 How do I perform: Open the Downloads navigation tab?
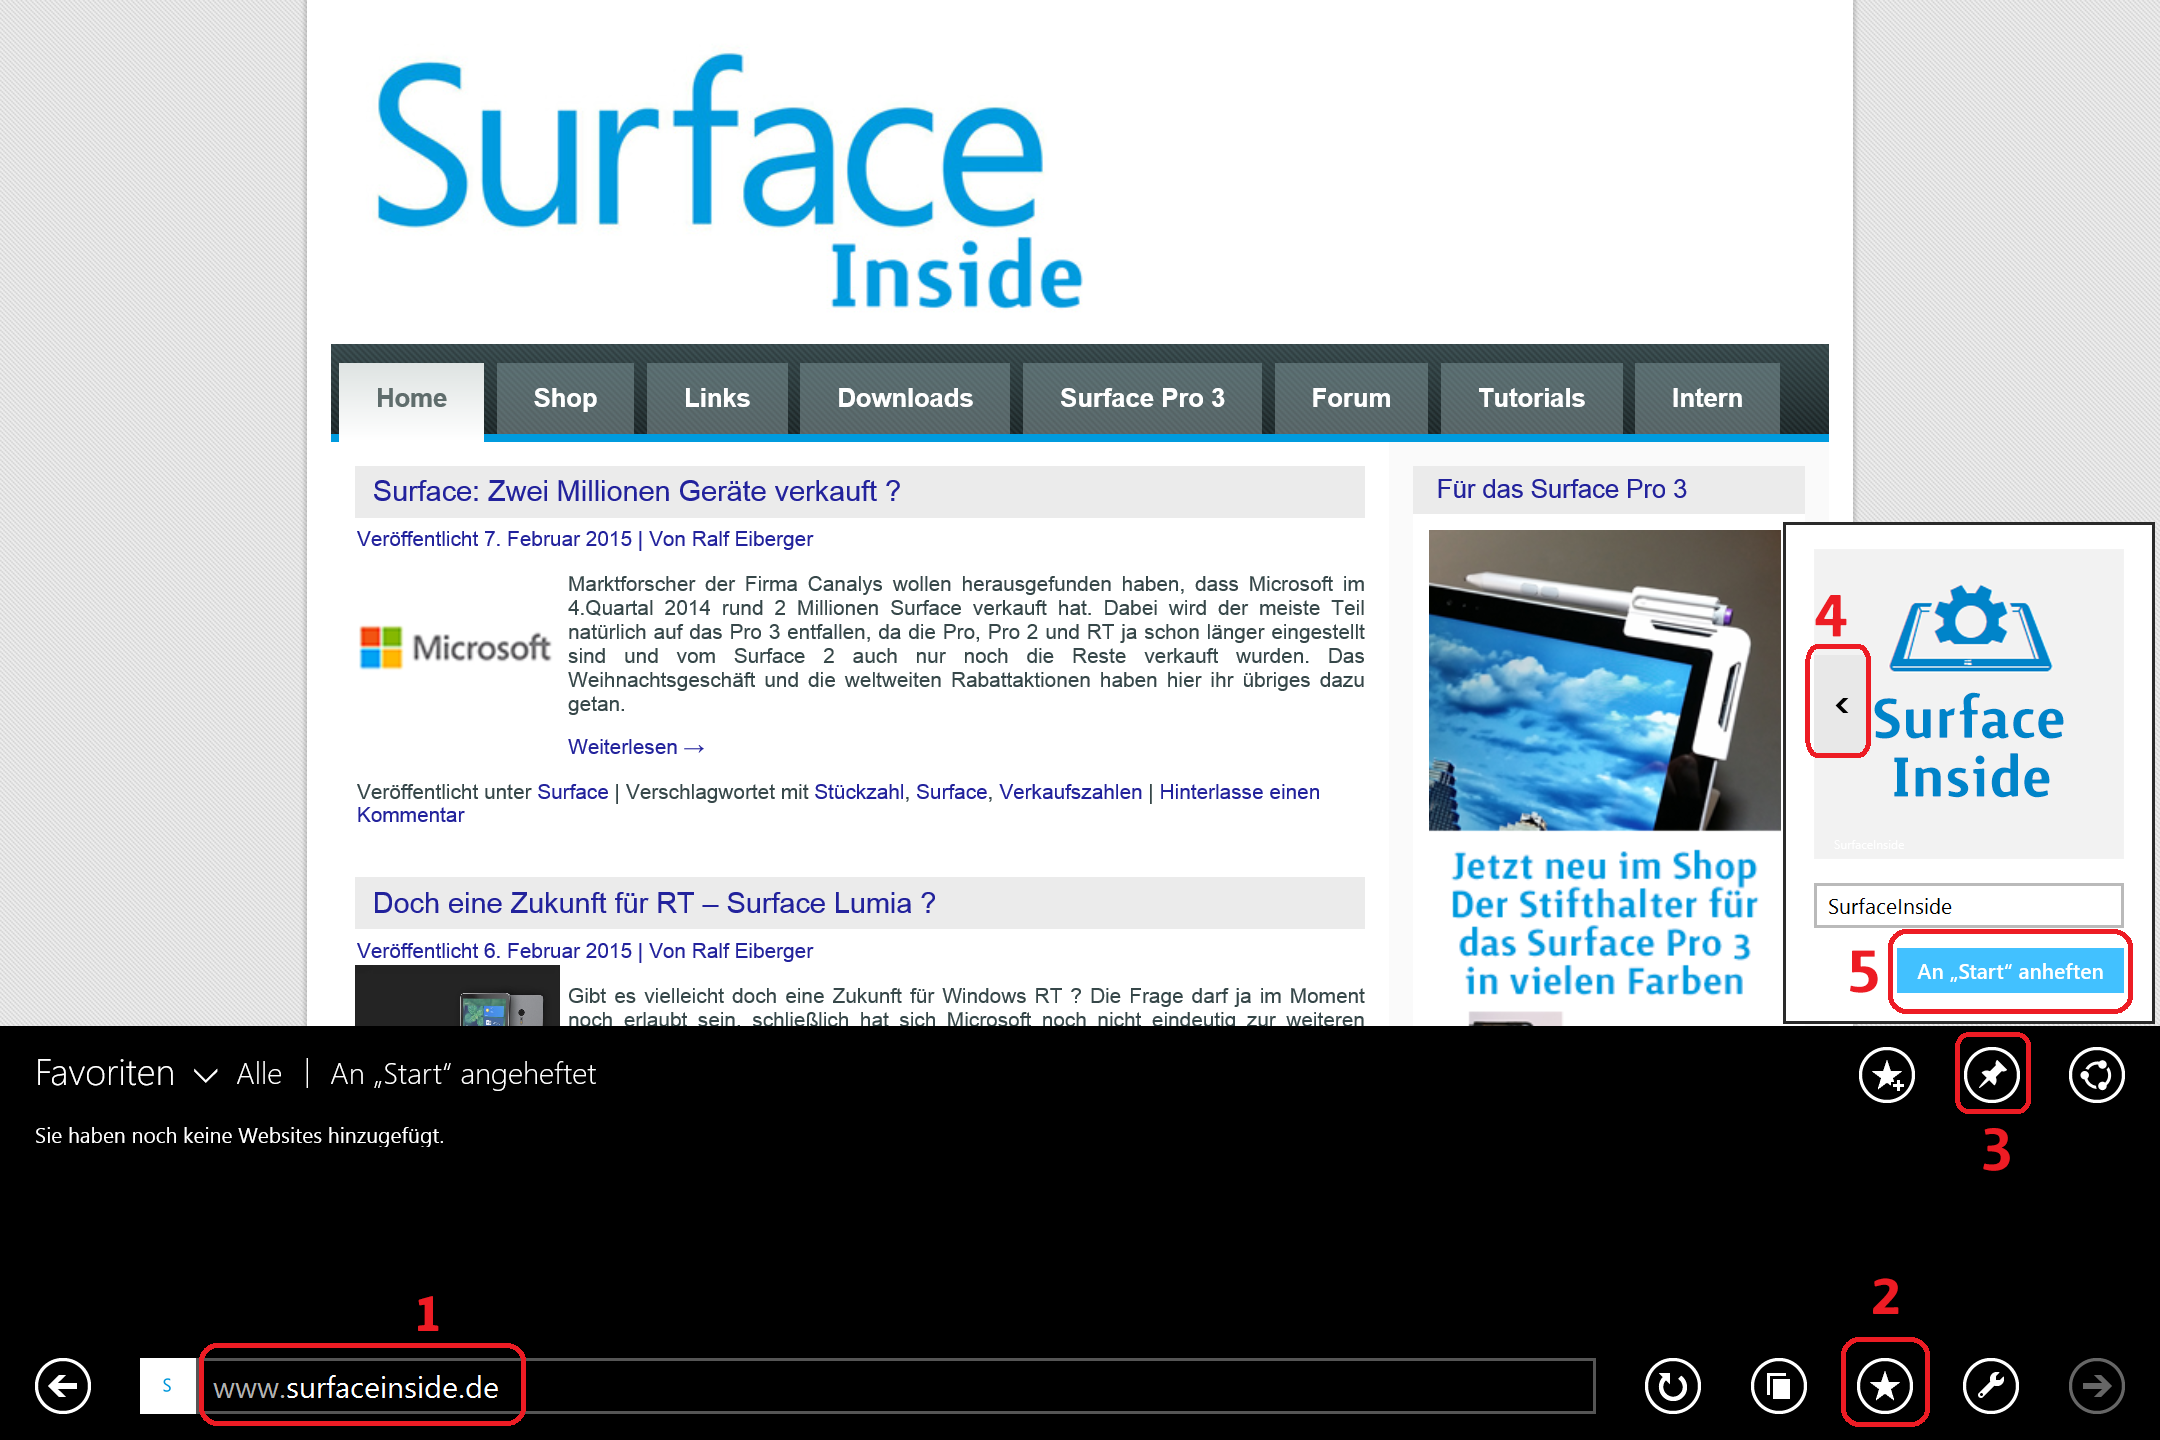tap(905, 398)
